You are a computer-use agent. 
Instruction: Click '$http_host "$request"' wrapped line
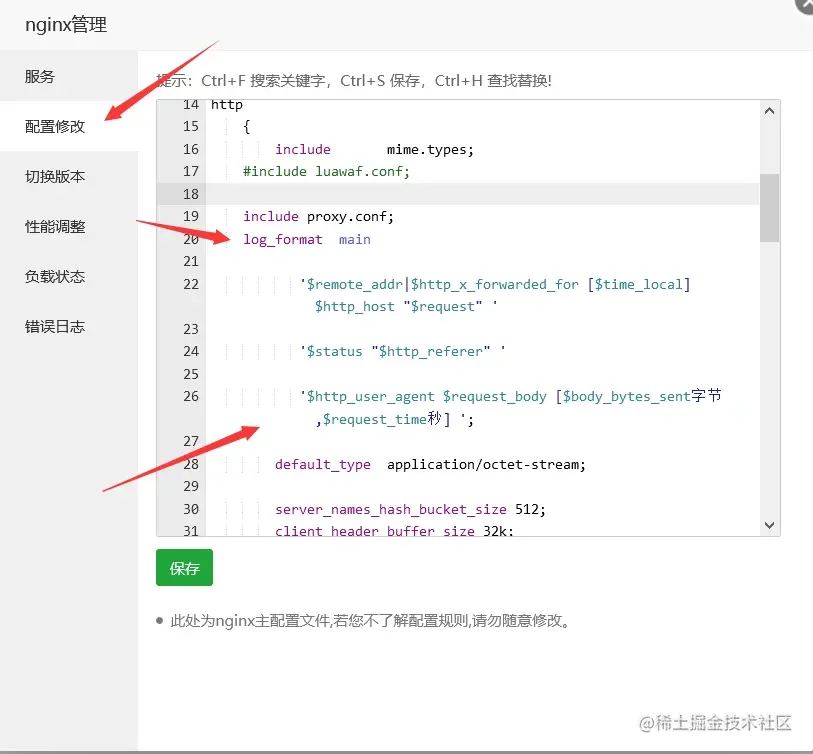[x=398, y=306]
